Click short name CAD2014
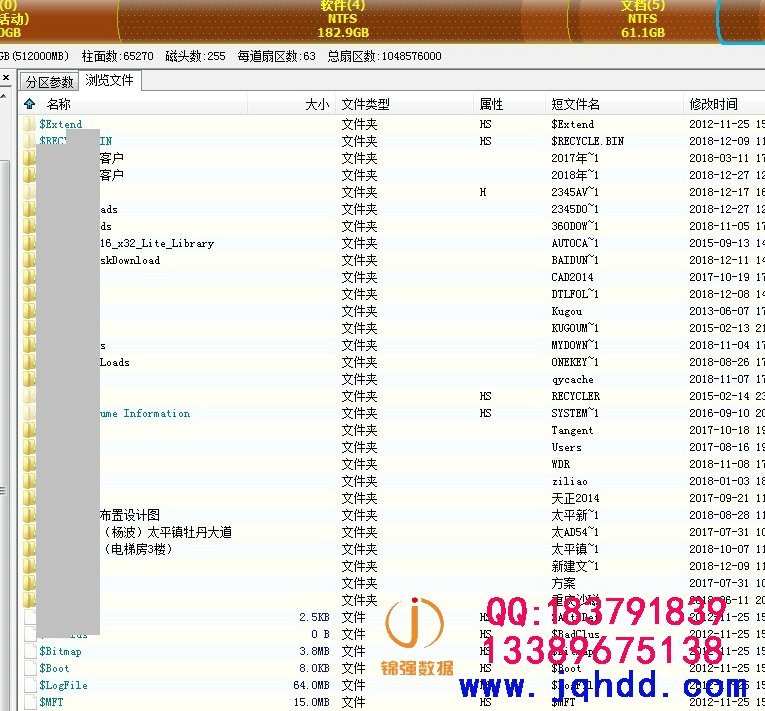The width and height of the screenshot is (765, 711). tap(572, 277)
